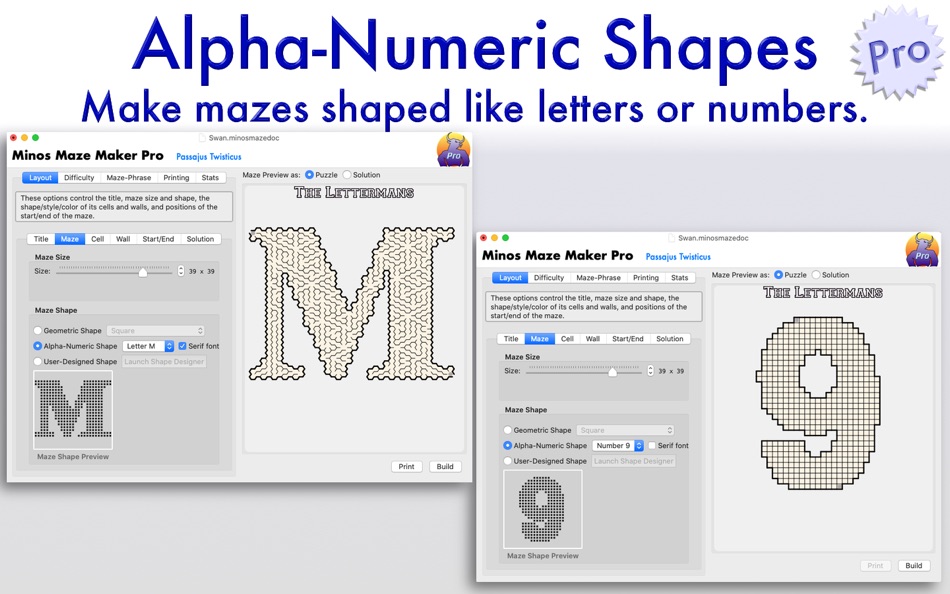Open Square shape dropdown in left window
This screenshot has height=594, width=950.
[156, 330]
